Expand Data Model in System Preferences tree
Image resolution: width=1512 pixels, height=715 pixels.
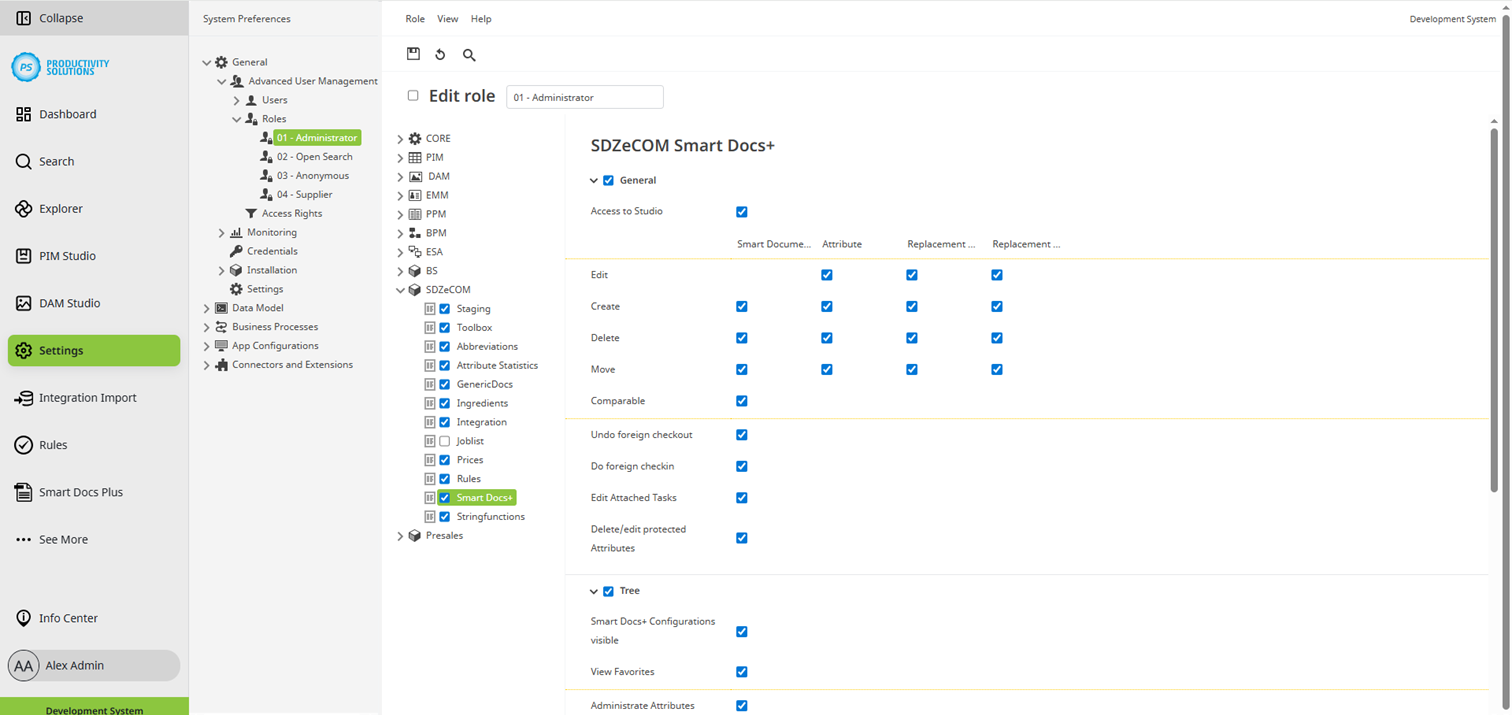[x=206, y=307]
